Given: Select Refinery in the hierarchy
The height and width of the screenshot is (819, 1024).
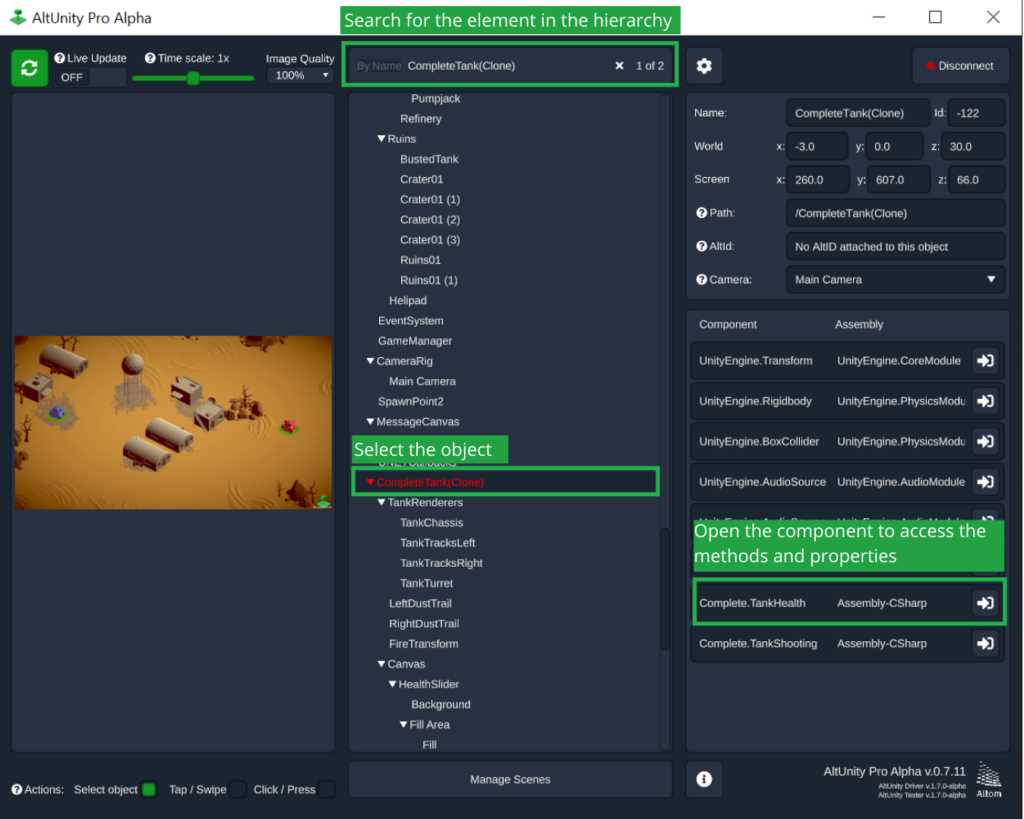Looking at the screenshot, I should 421,119.
